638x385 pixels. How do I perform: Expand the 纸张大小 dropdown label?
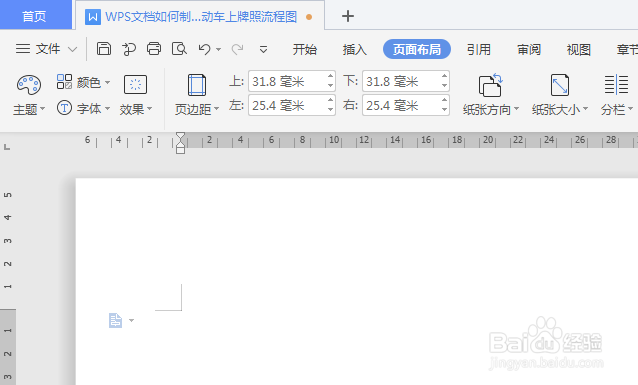(x=560, y=109)
